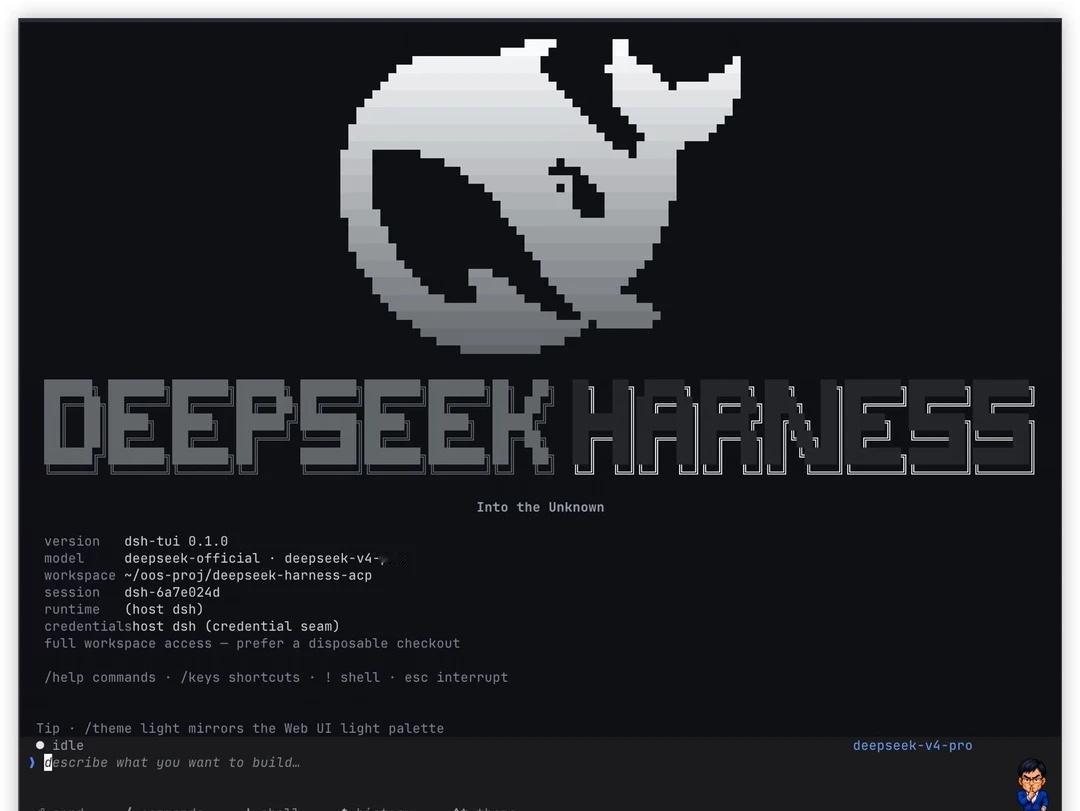Click the 'Into the Unknown' tagline
This screenshot has width=1080, height=811.
(x=540, y=507)
